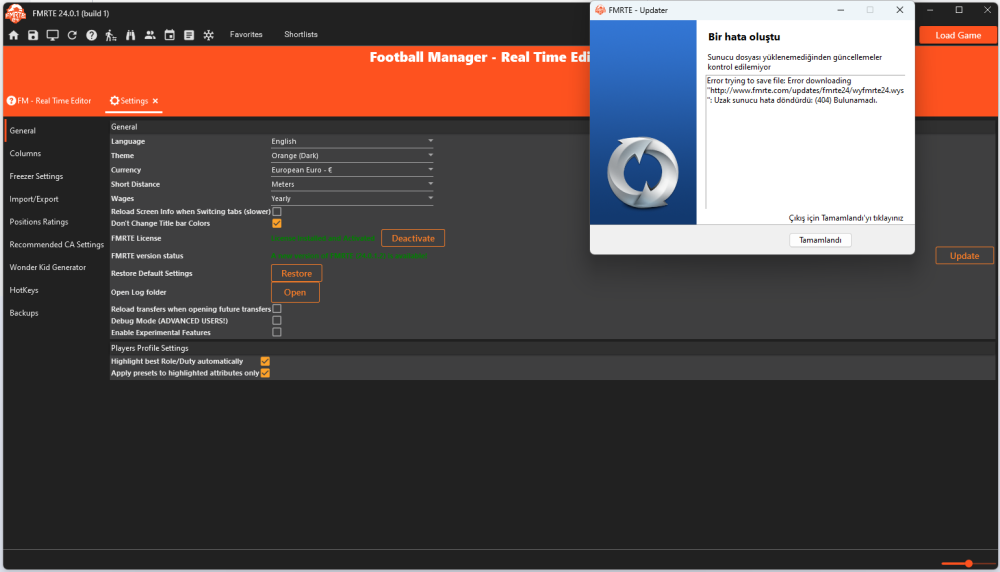Close the Settings tab with X
Screen dimensions: 1000x572
pos(155,101)
